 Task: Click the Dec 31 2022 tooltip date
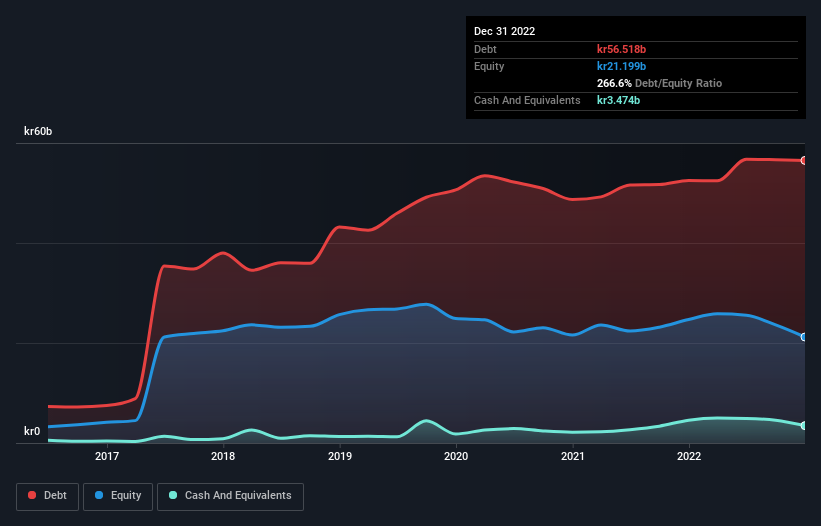(x=505, y=31)
